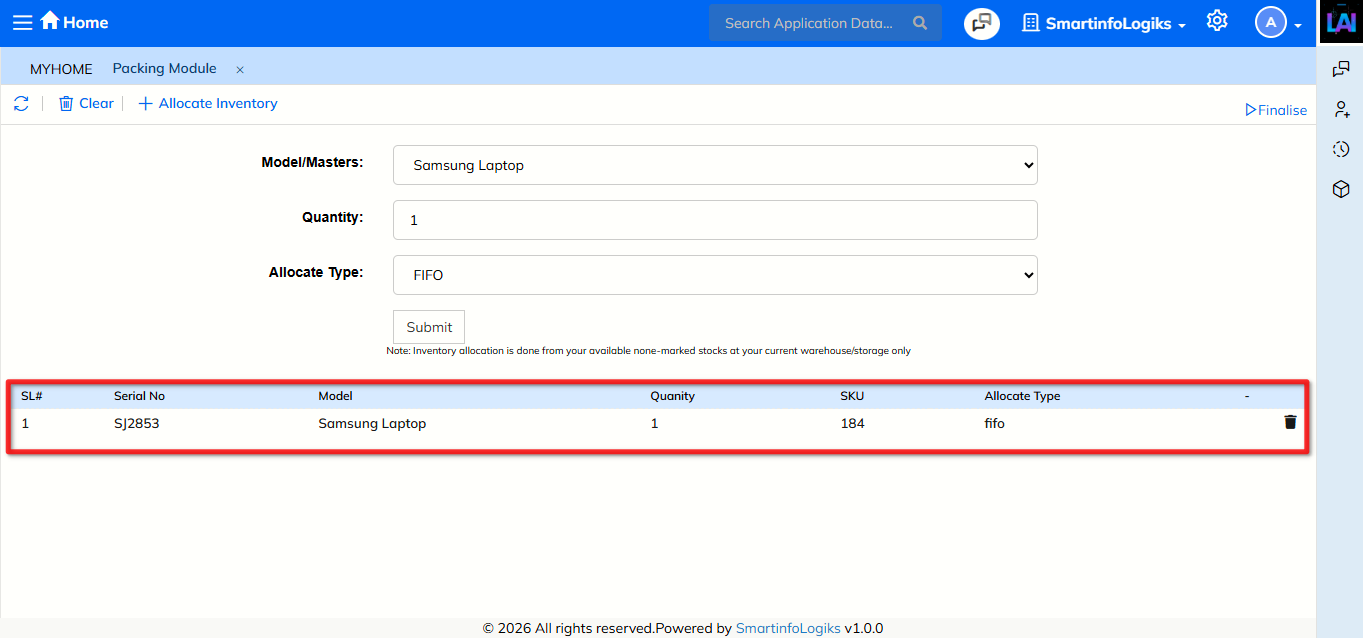
Task: Expand the Allocate Type dropdown
Action: pyautogui.click(x=715, y=275)
